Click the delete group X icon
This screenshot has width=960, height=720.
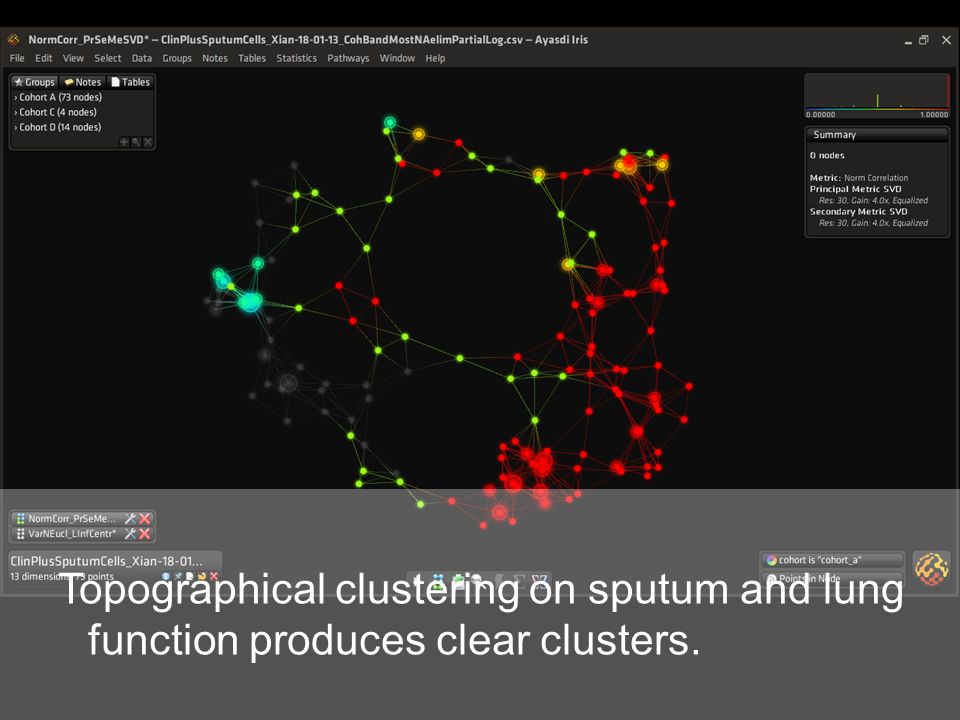pyautogui.click(x=148, y=142)
